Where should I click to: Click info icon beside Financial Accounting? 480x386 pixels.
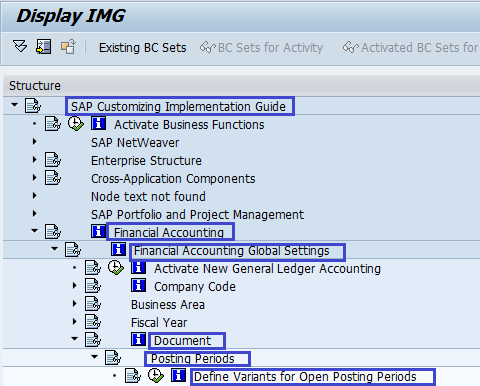(x=99, y=231)
